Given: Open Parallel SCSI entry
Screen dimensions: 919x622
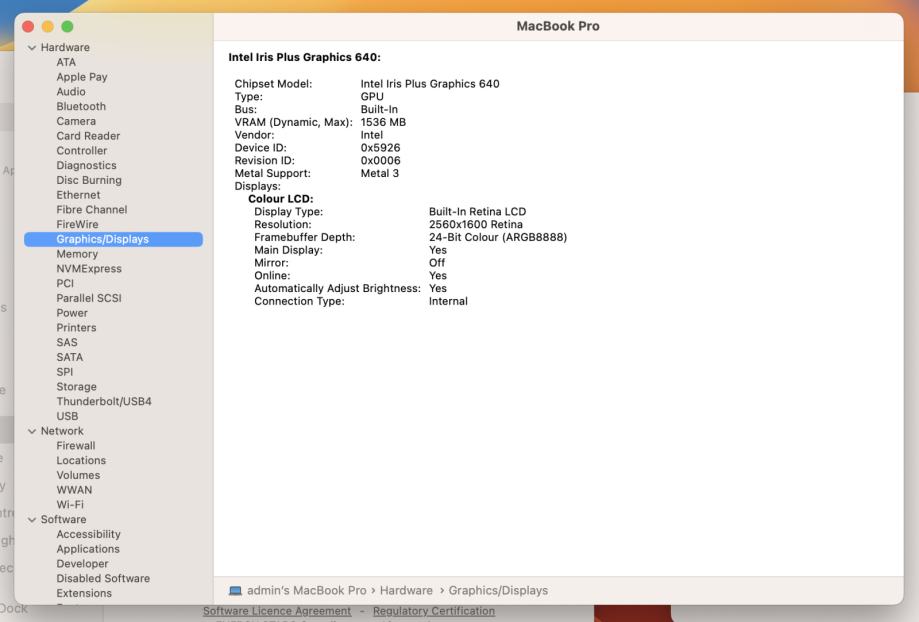Looking at the screenshot, I should (x=89, y=298).
